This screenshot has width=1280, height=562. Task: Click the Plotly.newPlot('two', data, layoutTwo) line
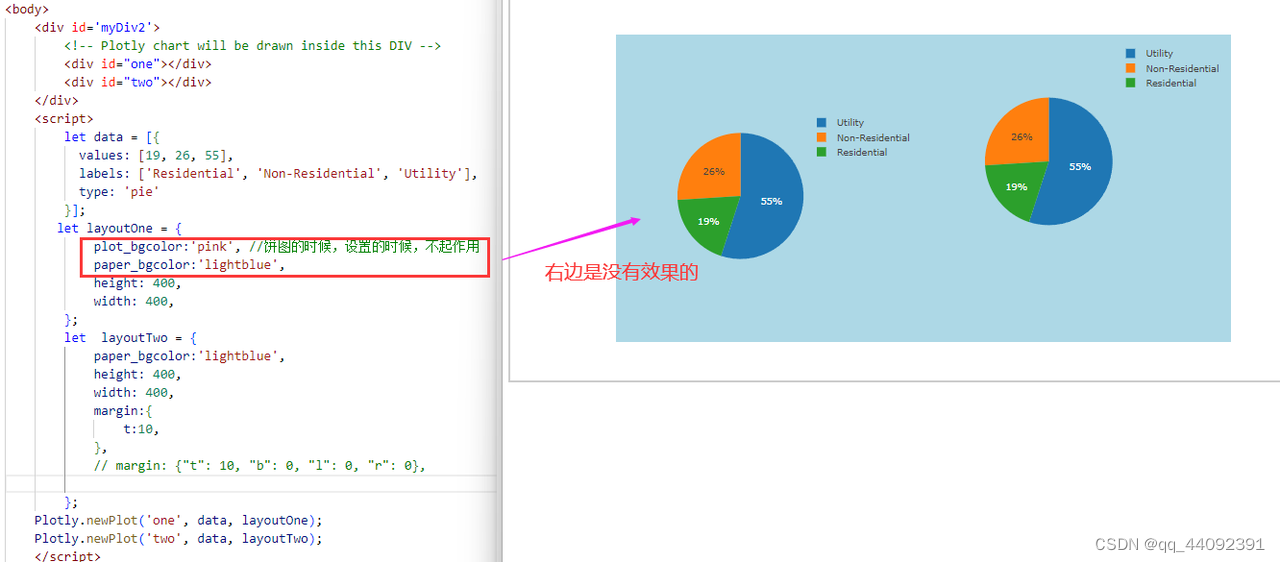[x=179, y=538]
